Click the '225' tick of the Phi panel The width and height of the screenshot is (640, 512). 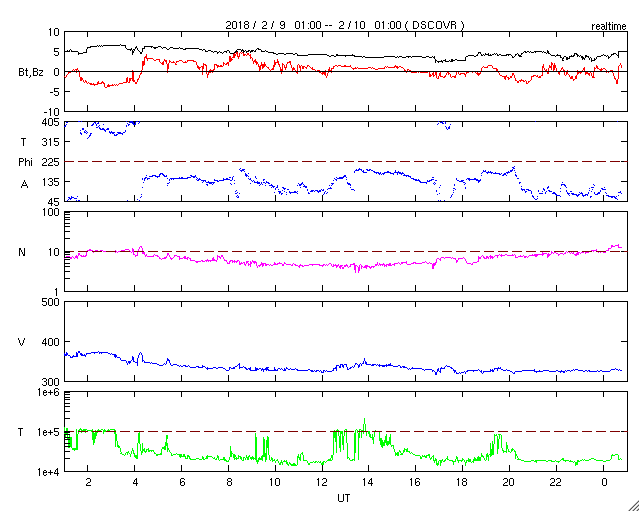[x=52, y=162]
